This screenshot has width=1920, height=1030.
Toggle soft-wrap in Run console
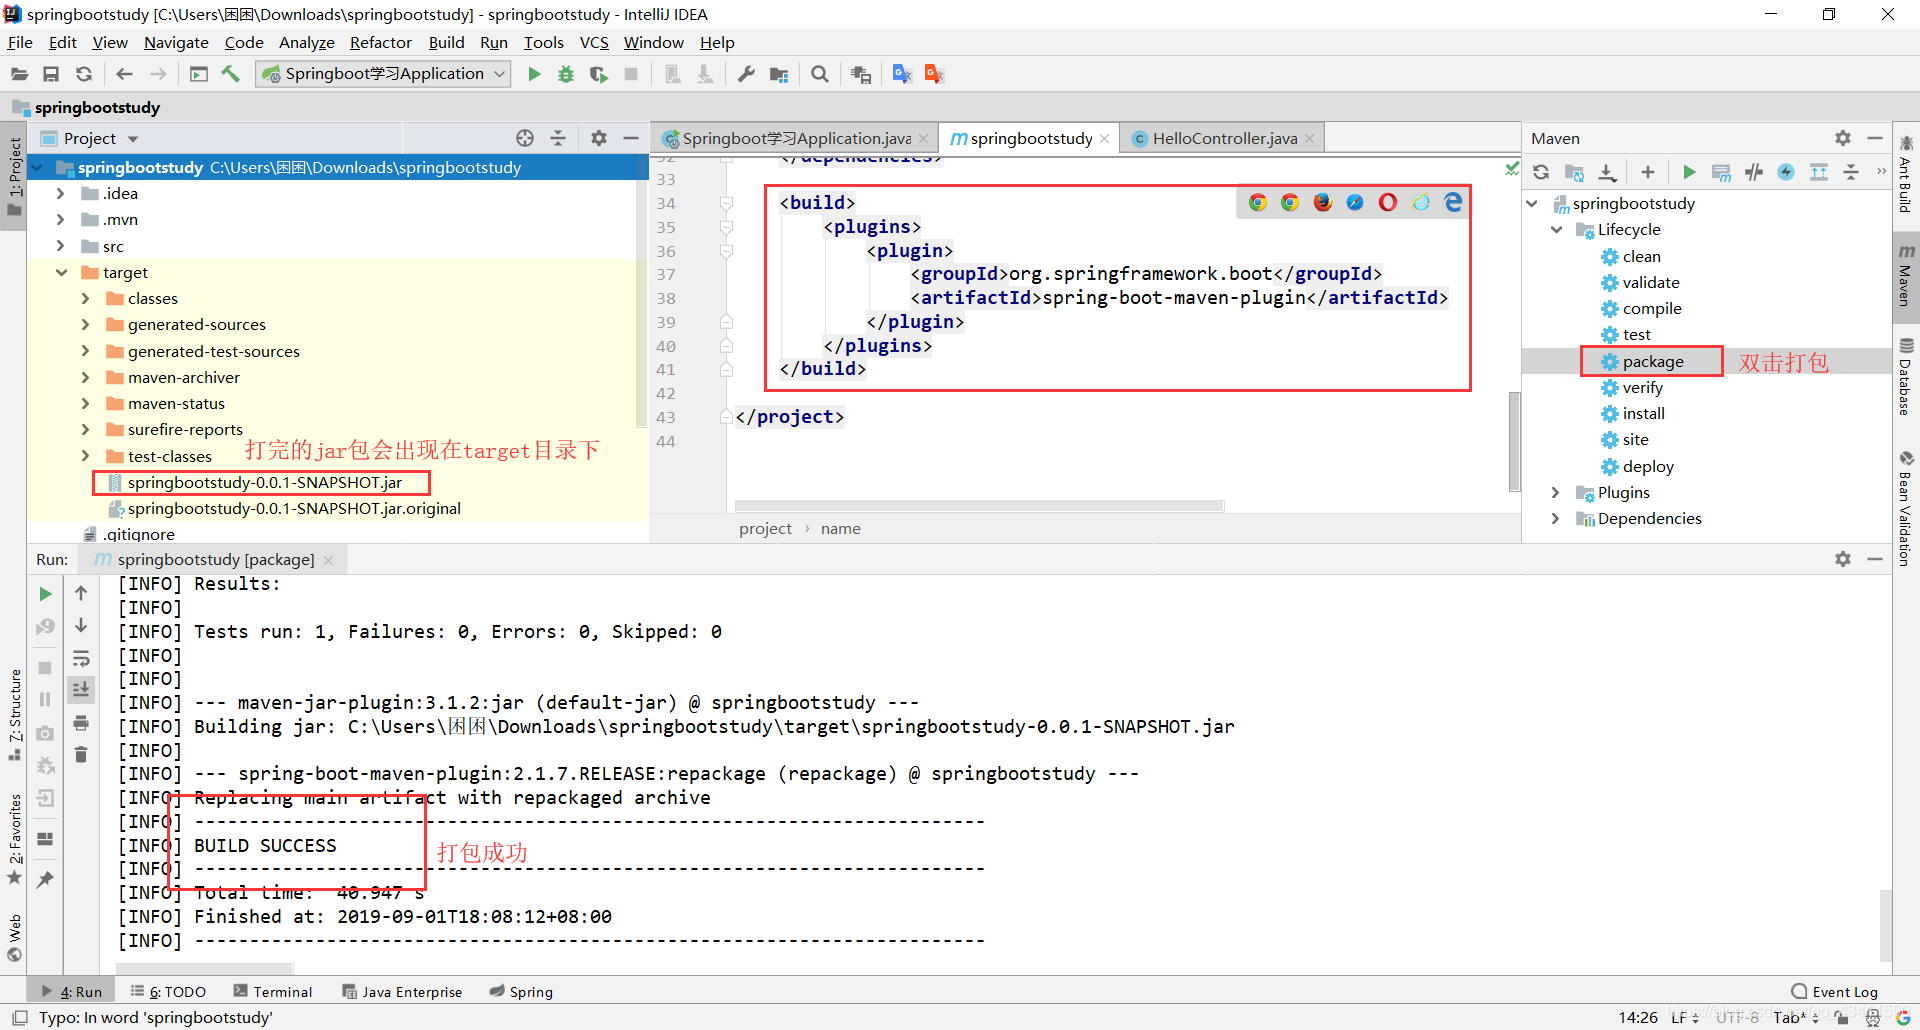81,658
